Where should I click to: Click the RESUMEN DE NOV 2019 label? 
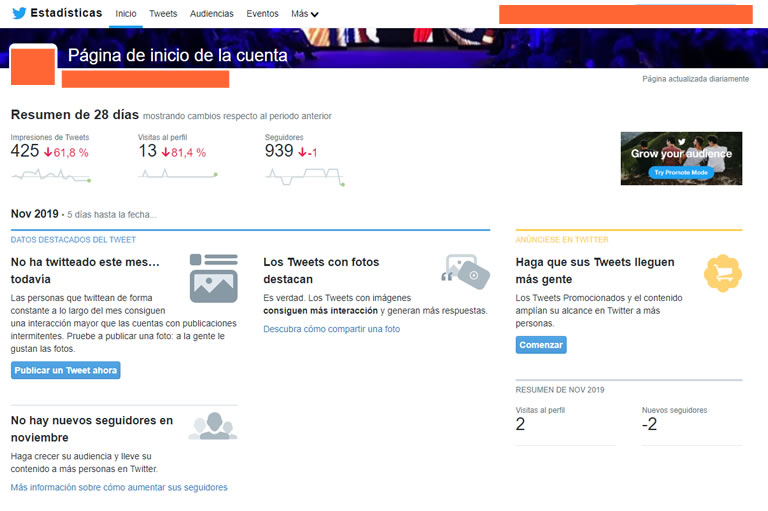coord(560,390)
